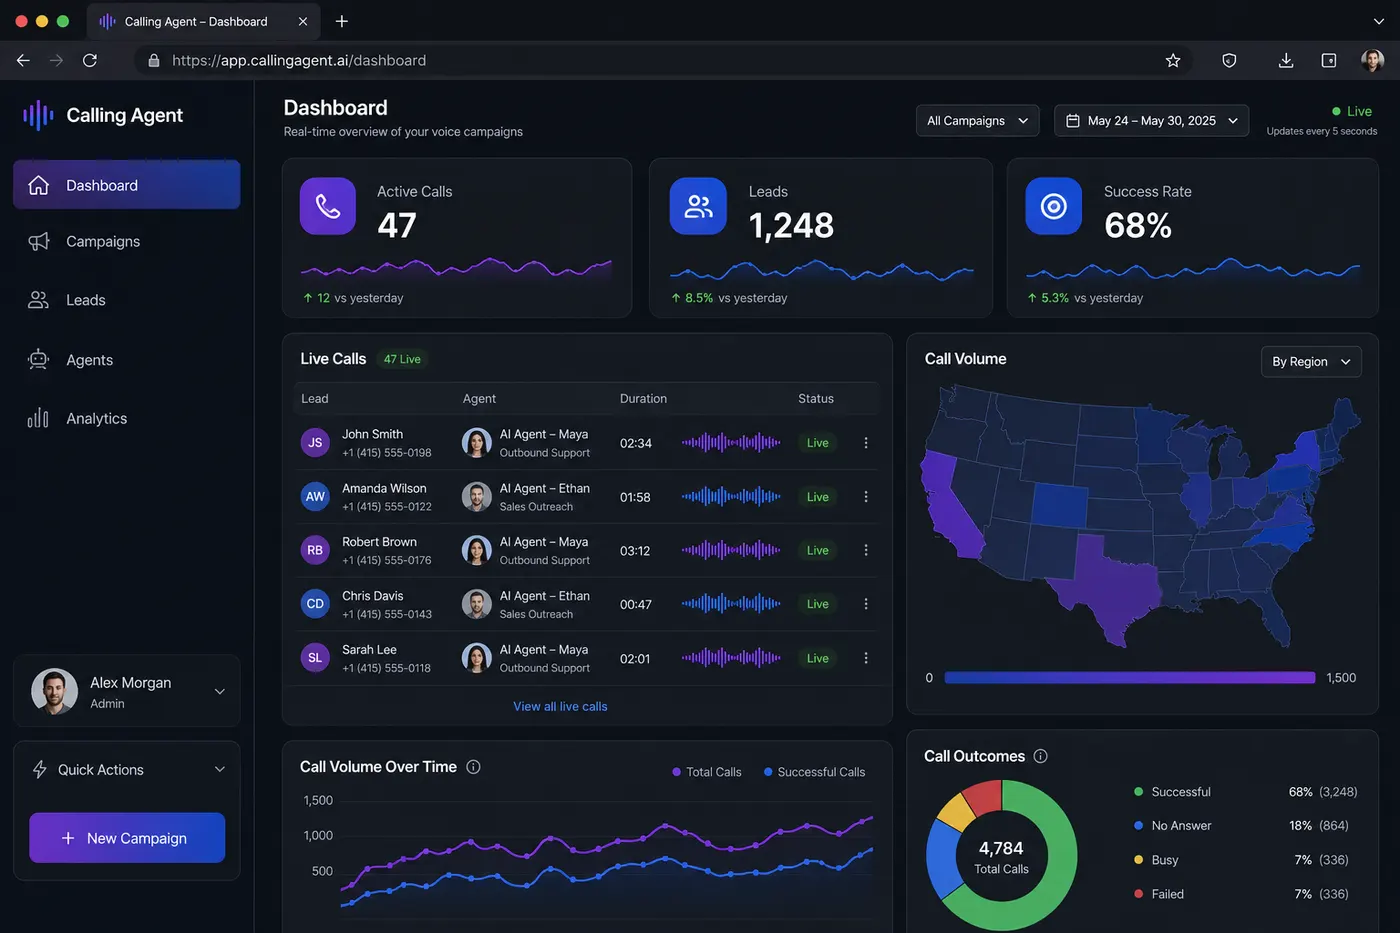Click the Leads card people icon

(x=698, y=206)
